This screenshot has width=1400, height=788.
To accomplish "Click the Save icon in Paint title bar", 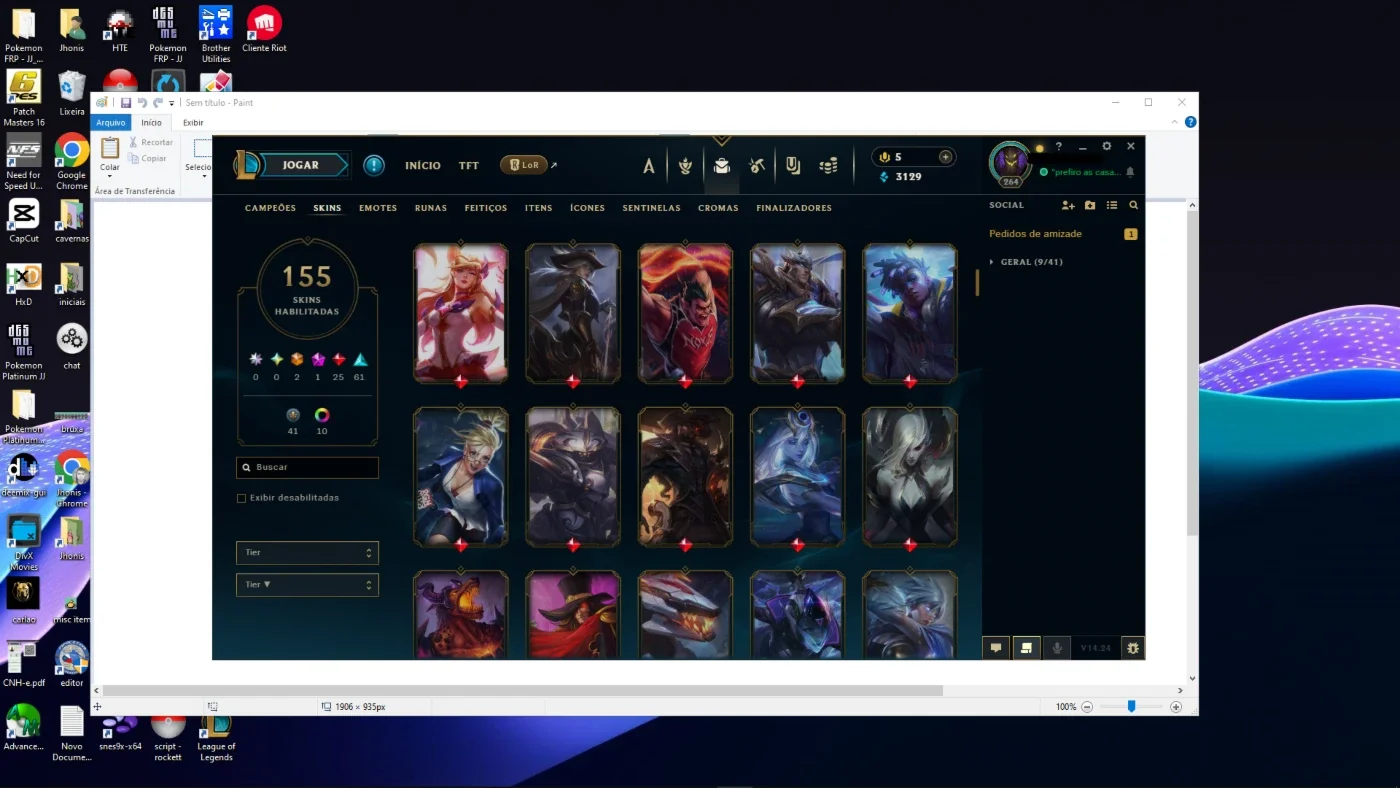I will point(126,103).
